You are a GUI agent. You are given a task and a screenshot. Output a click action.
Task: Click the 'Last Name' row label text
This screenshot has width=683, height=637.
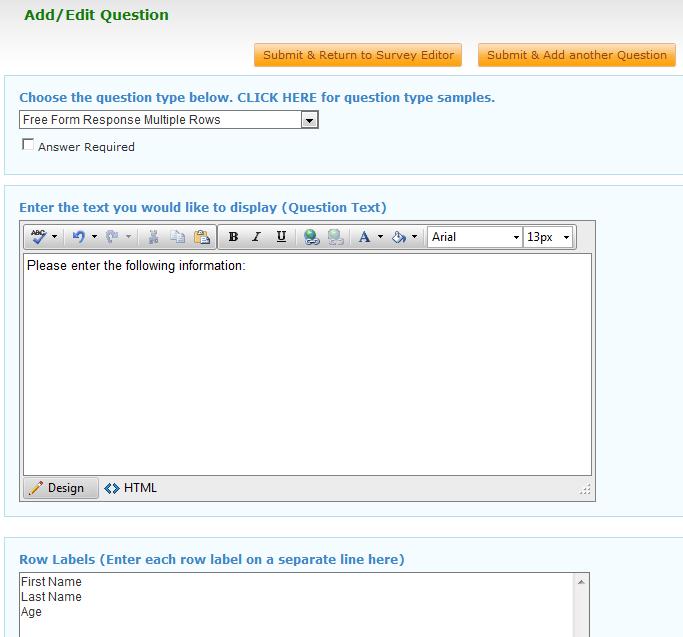click(51, 596)
